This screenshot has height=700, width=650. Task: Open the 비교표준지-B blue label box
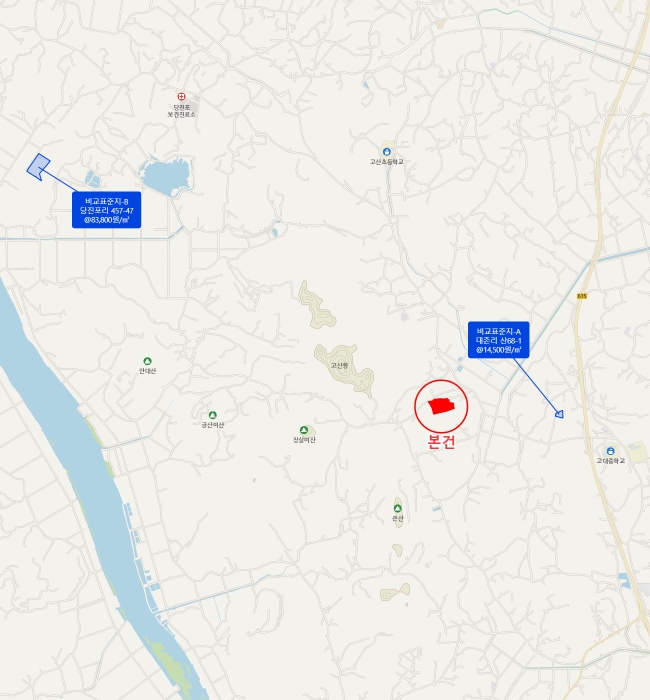pyautogui.click(x=107, y=210)
